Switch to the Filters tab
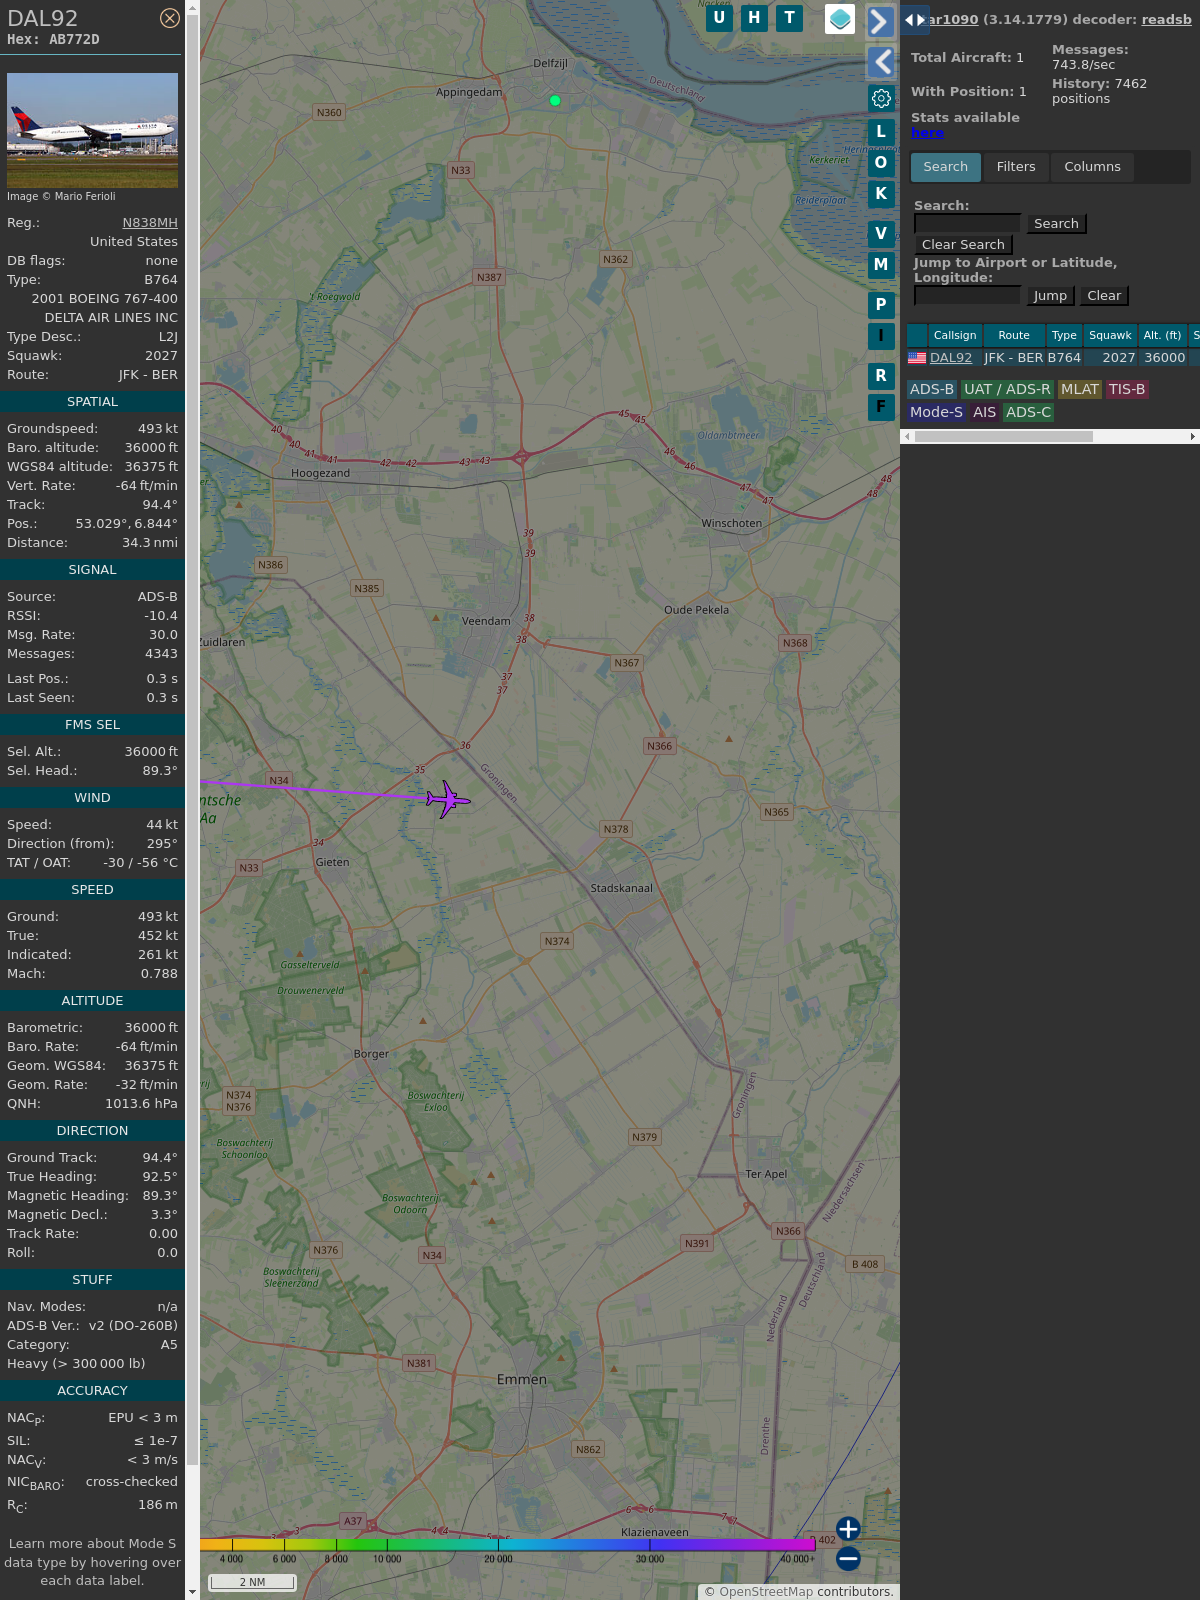The image size is (1200, 1600). 1015,167
